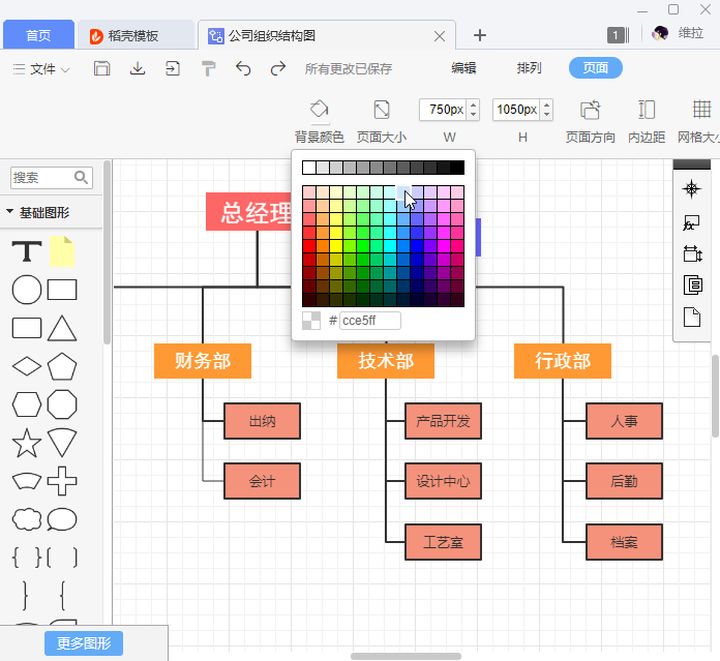This screenshot has width=720, height=661.
Task: Click the blank page icon in right panel
Action: pyautogui.click(x=692, y=317)
